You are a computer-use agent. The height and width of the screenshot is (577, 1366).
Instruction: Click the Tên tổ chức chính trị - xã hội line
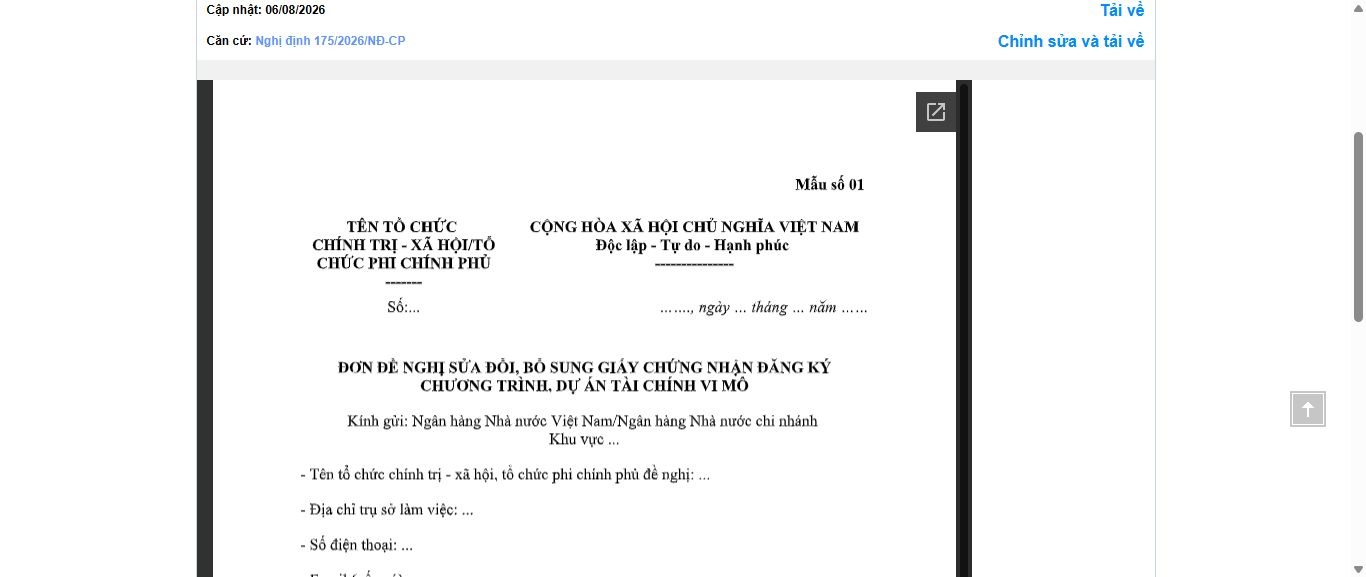(x=505, y=475)
